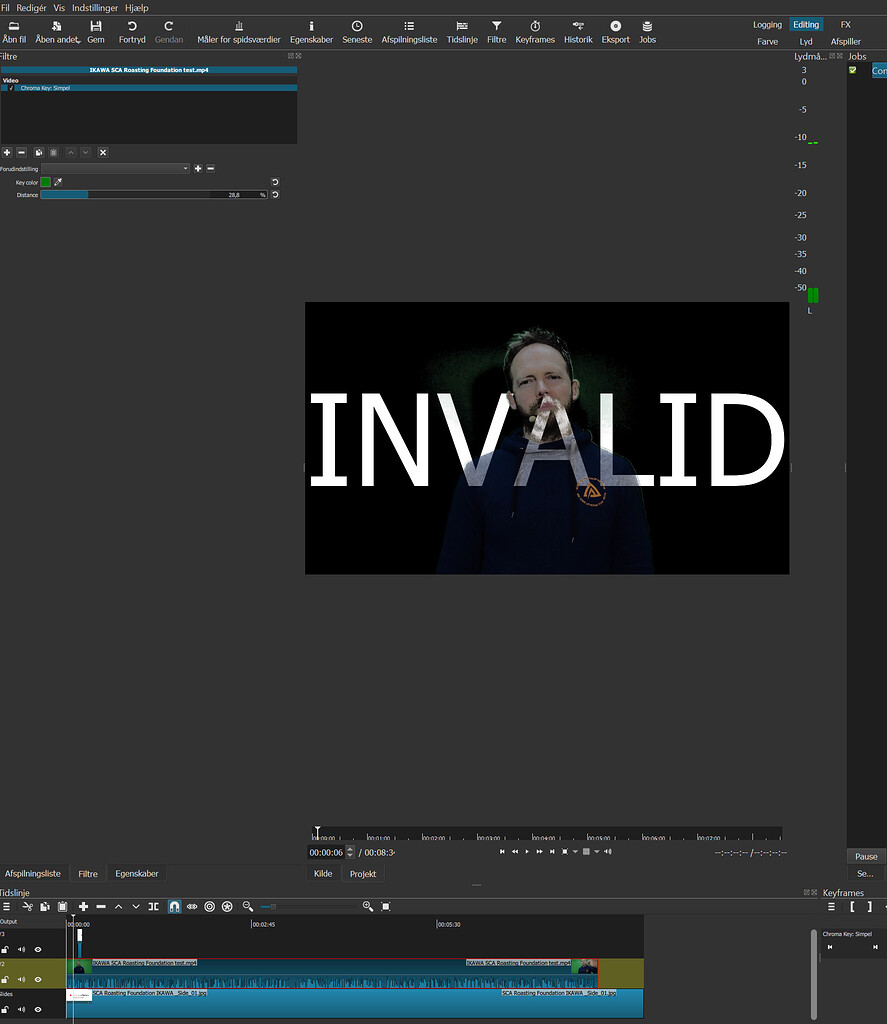Switch to the FX layout
The width and height of the screenshot is (887, 1024).
[845, 23]
